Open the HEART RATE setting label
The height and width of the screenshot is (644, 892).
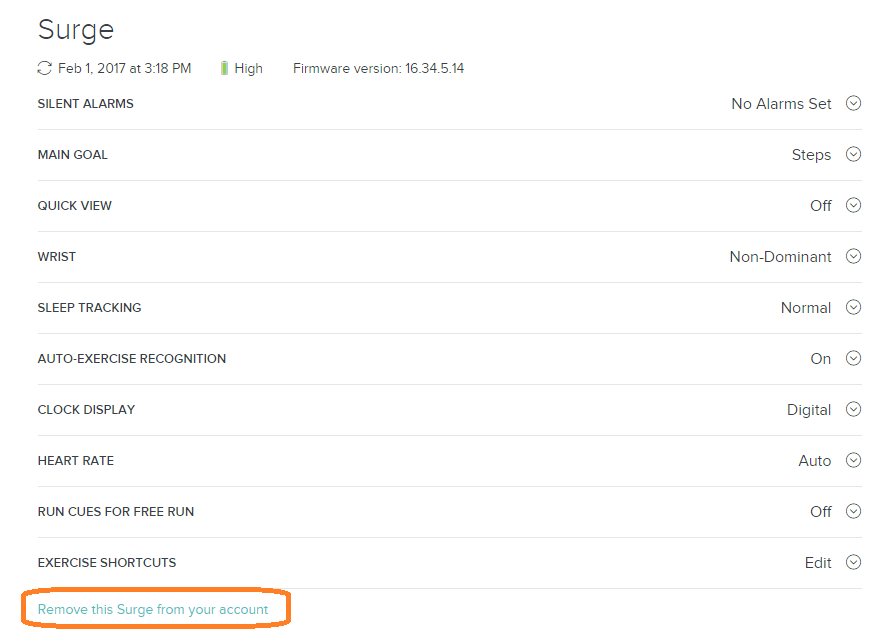[76, 461]
